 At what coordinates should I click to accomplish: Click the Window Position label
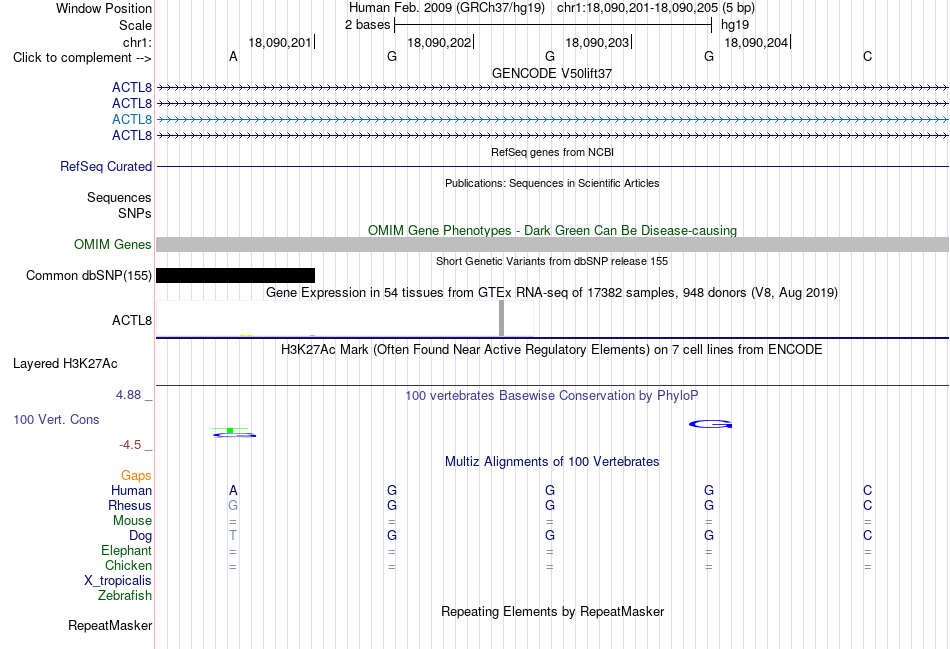104,8
